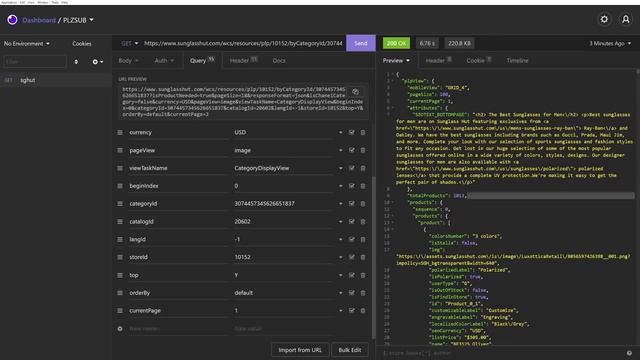
Task: Open the sidebar sort order icon
Action: (x=76, y=62)
